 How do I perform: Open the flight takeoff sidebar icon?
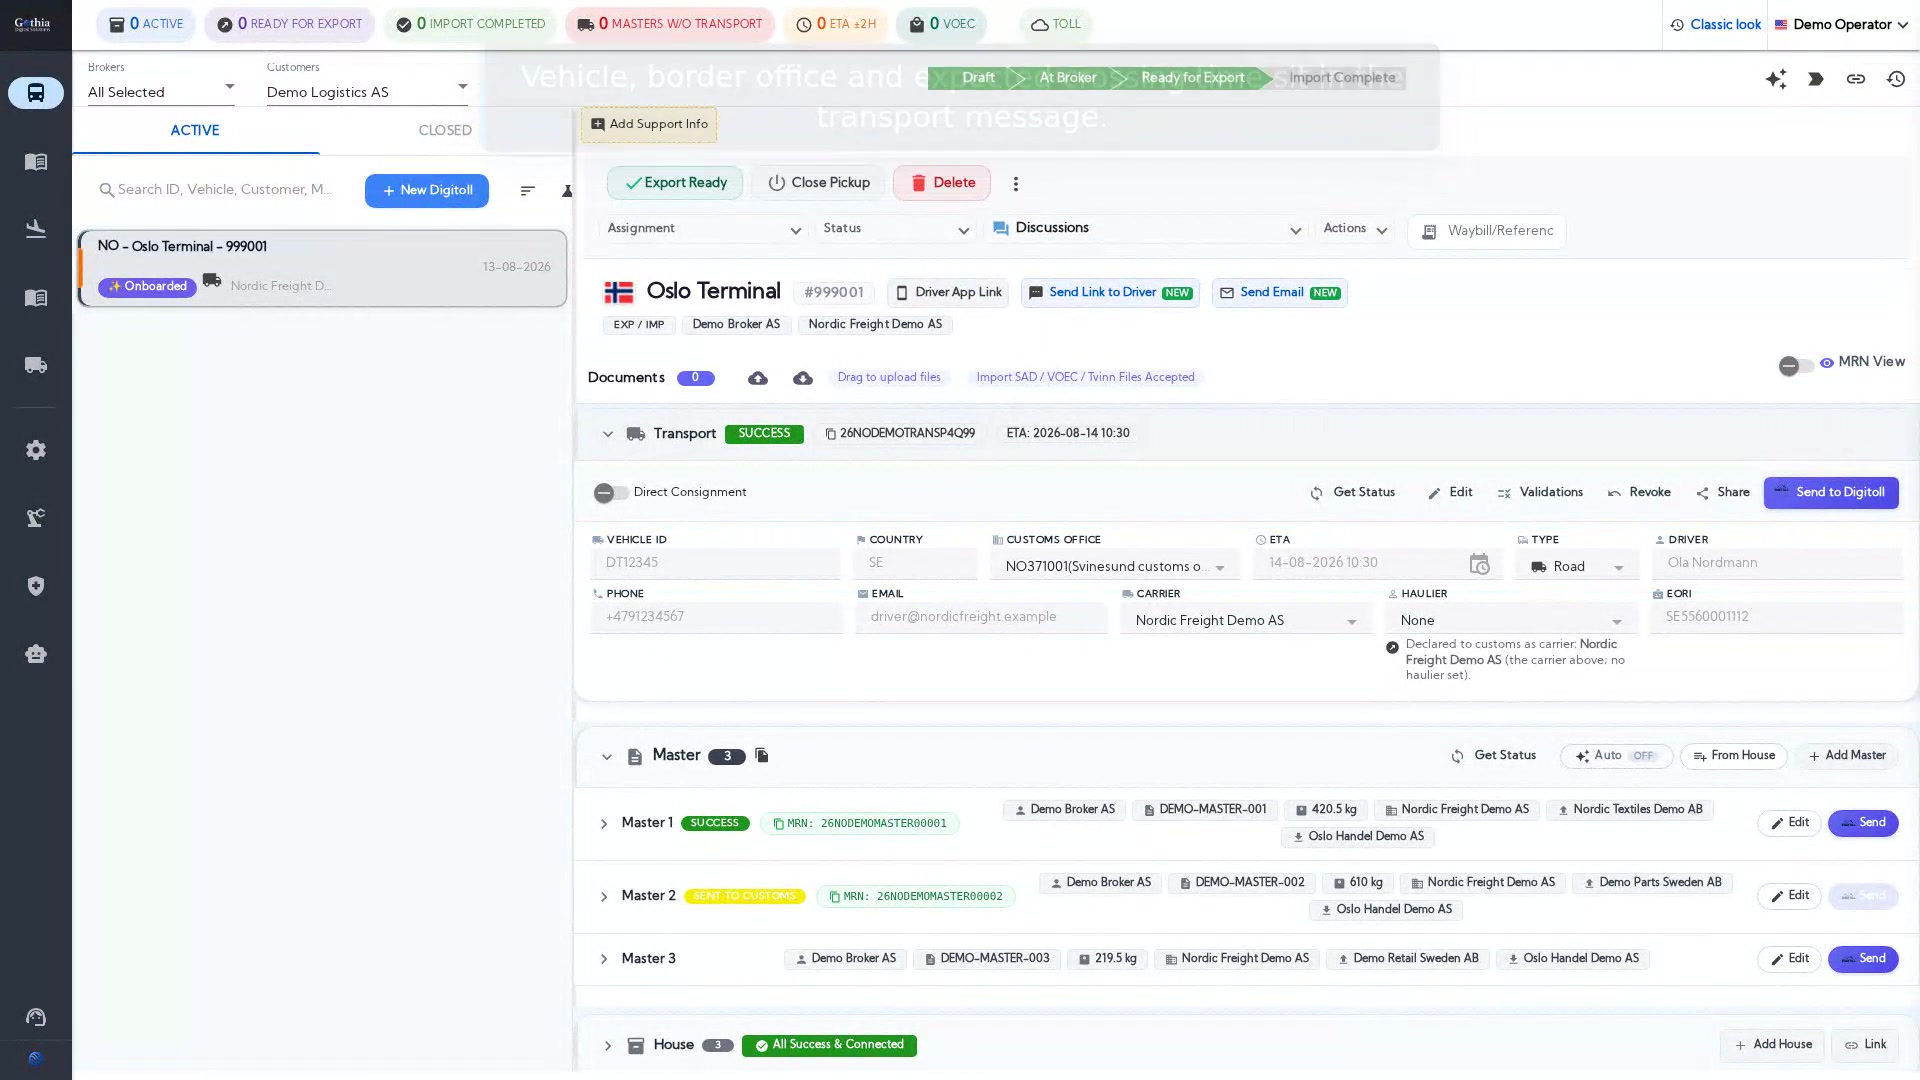[x=36, y=229]
